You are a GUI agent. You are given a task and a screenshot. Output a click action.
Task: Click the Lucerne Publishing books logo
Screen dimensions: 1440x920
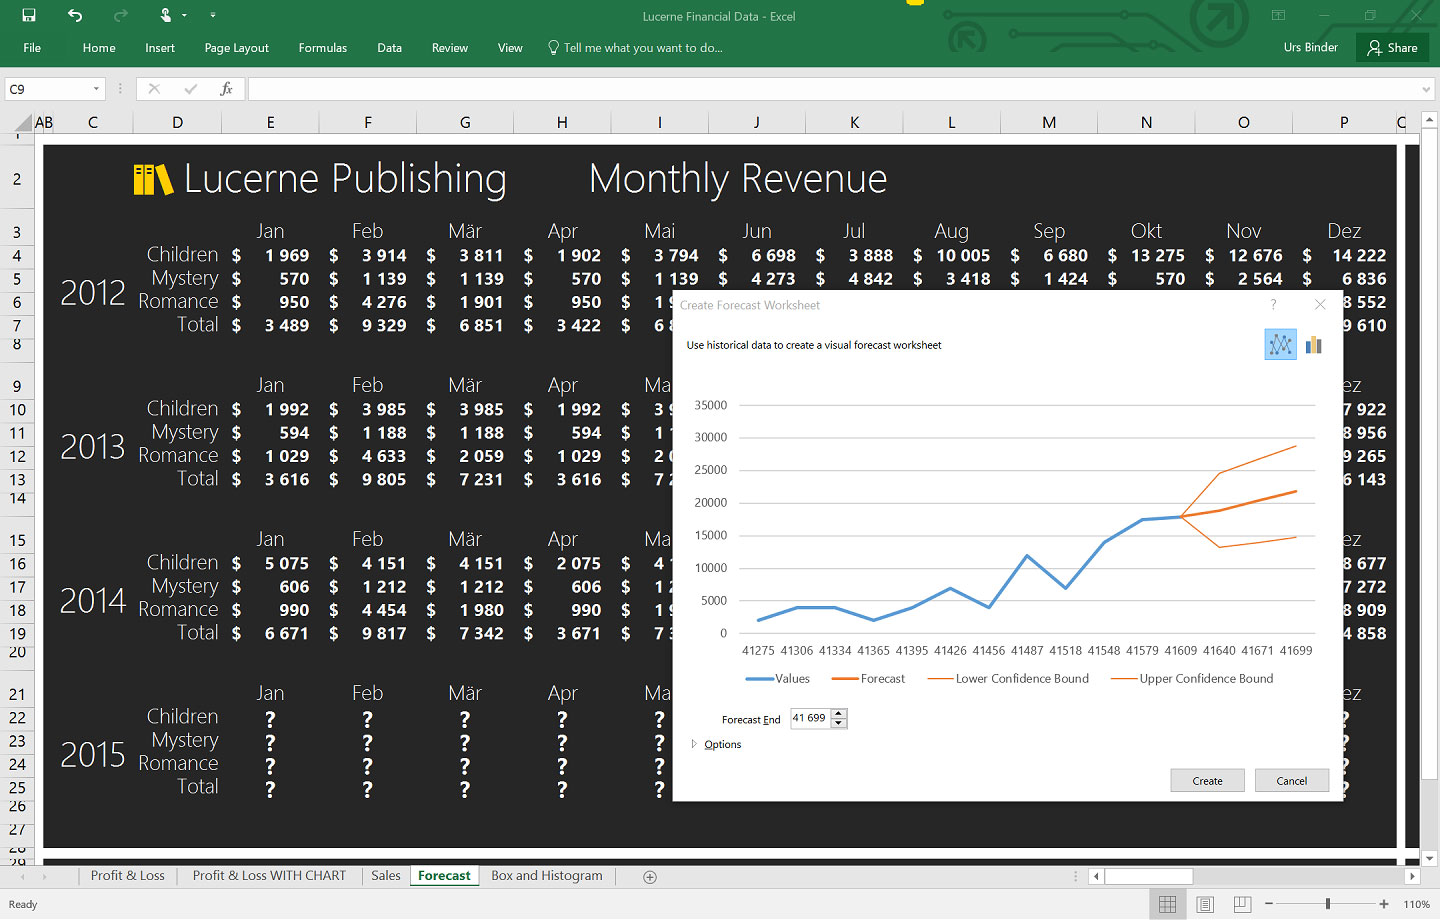click(x=153, y=180)
